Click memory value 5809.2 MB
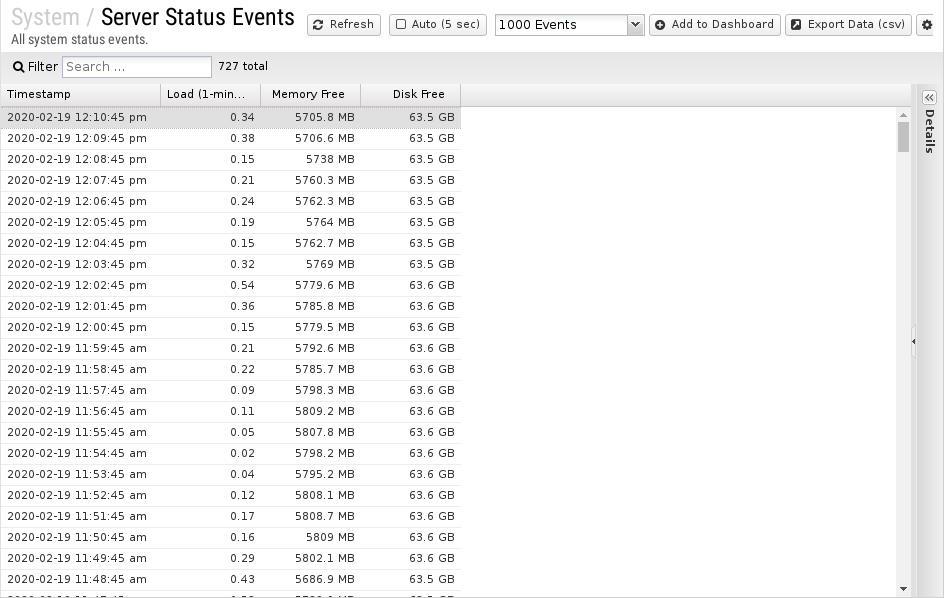 (324, 411)
